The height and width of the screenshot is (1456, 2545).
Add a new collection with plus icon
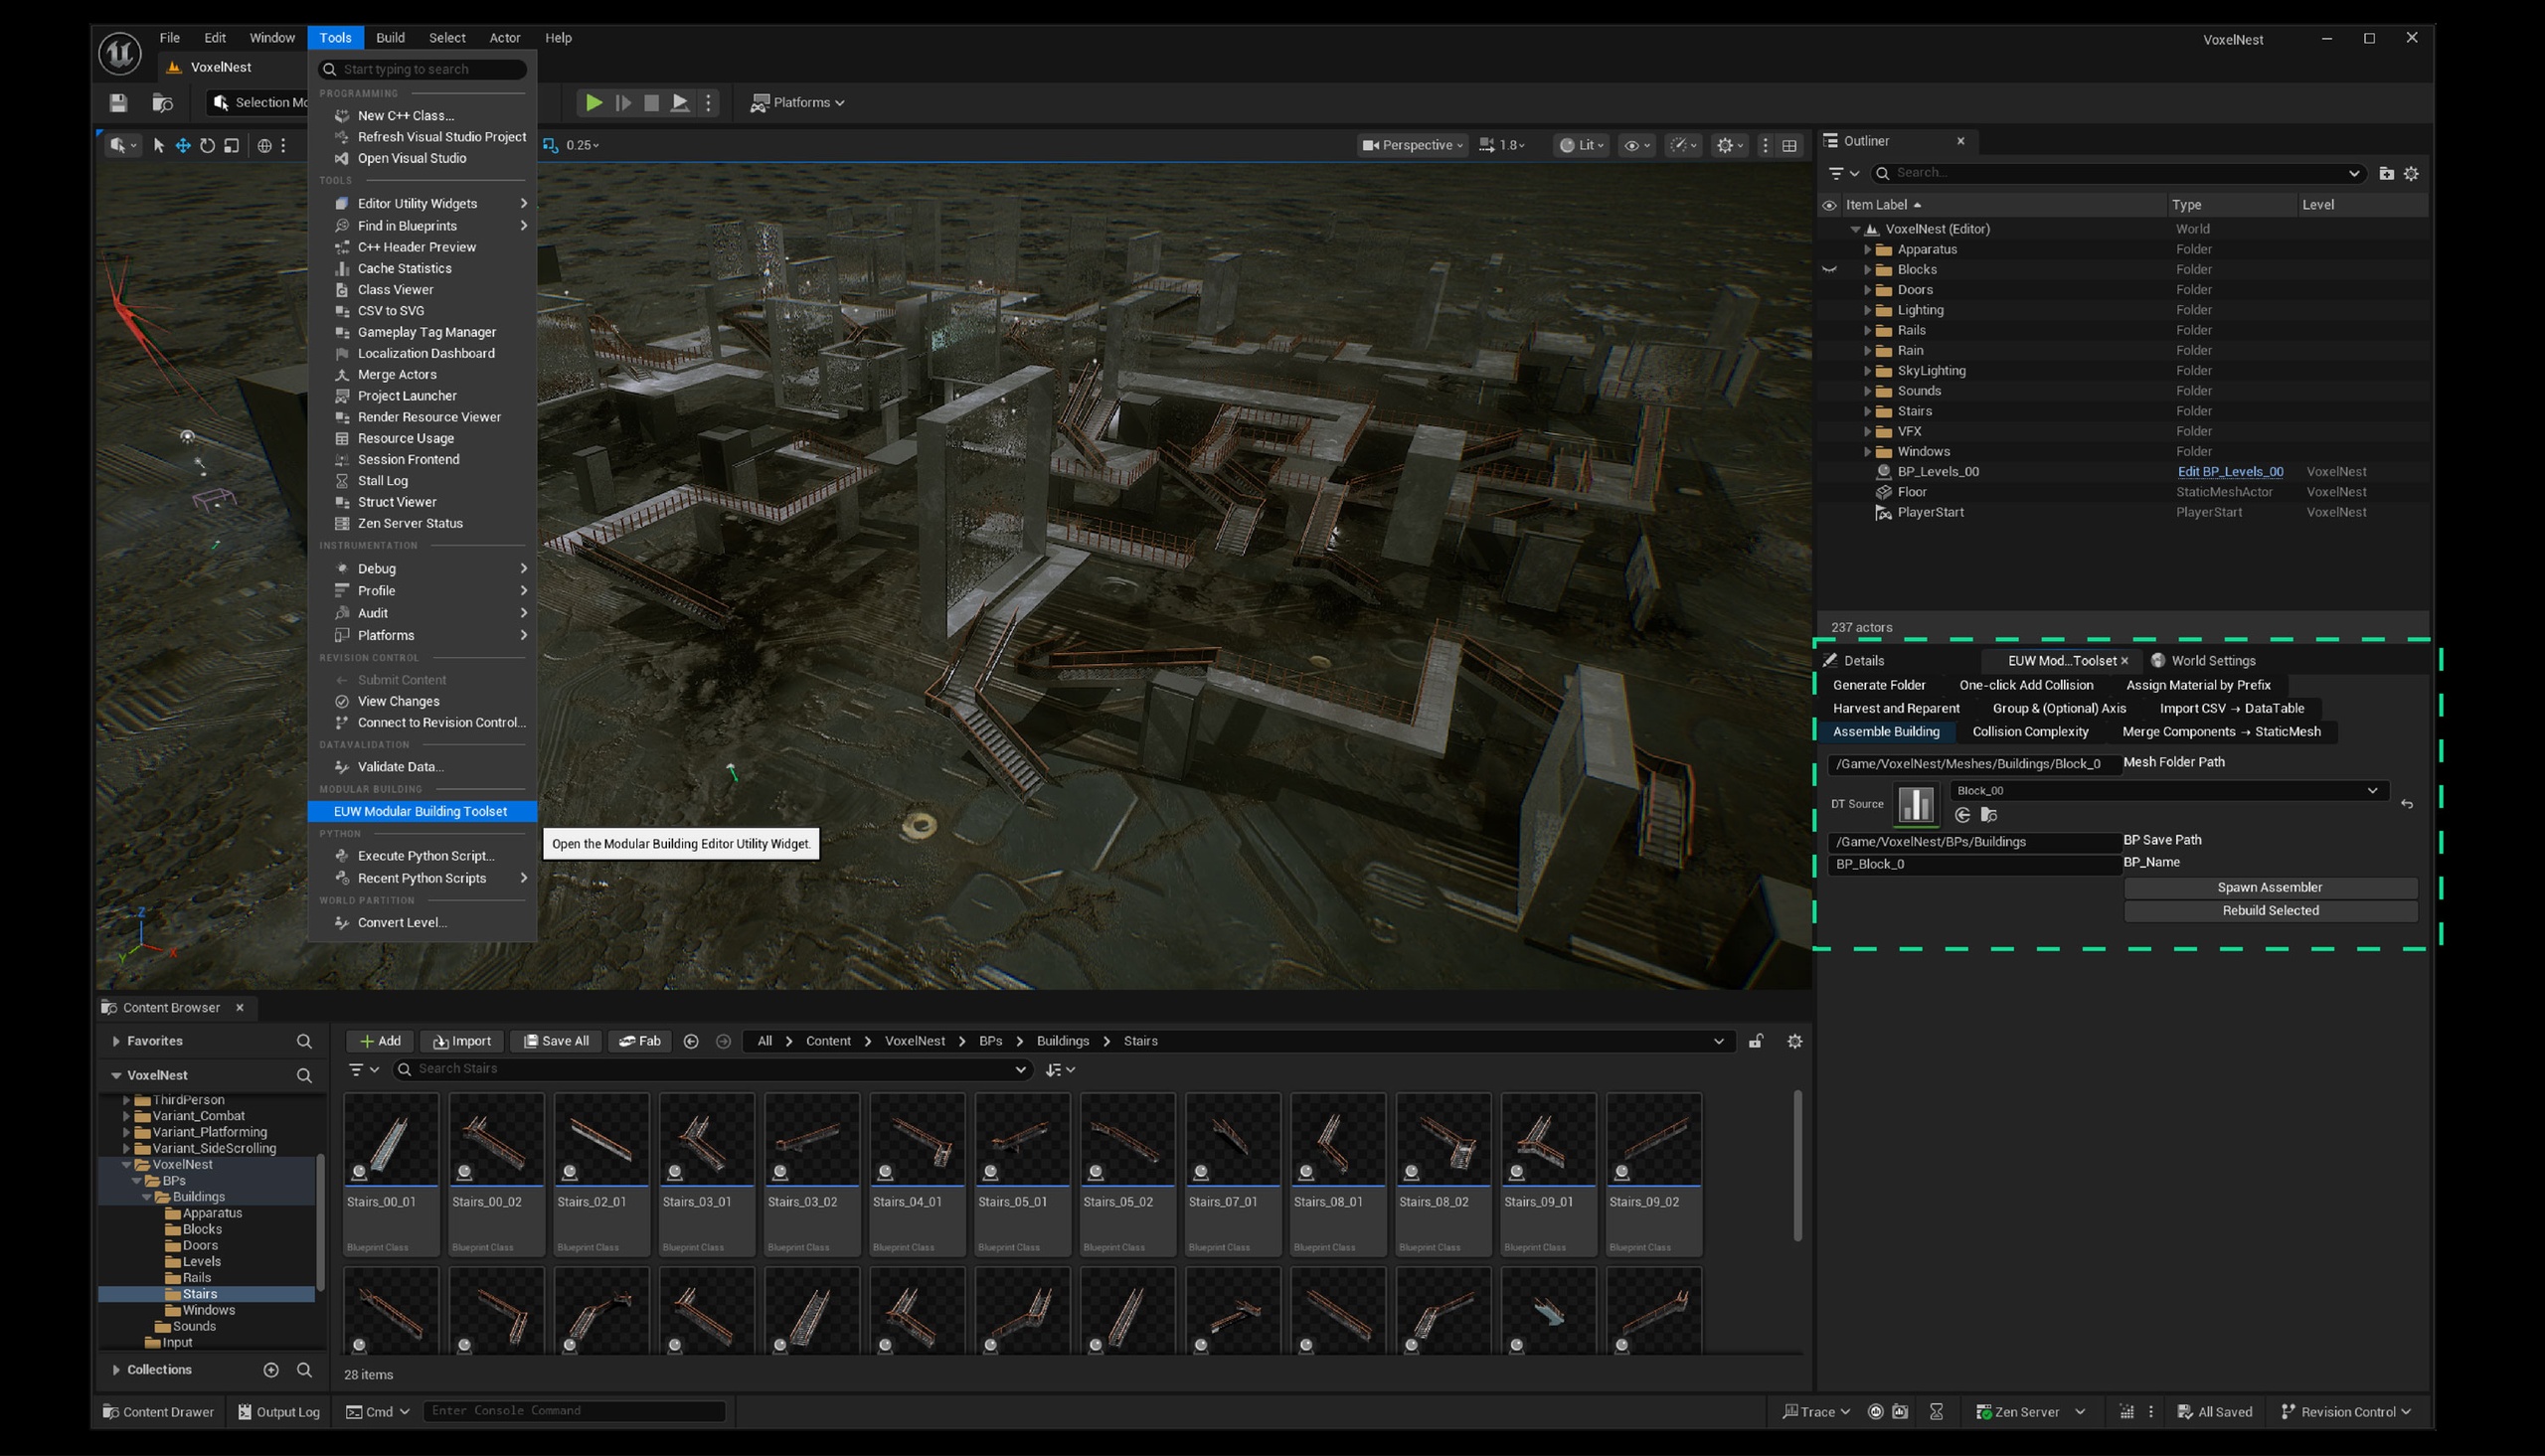(271, 1369)
